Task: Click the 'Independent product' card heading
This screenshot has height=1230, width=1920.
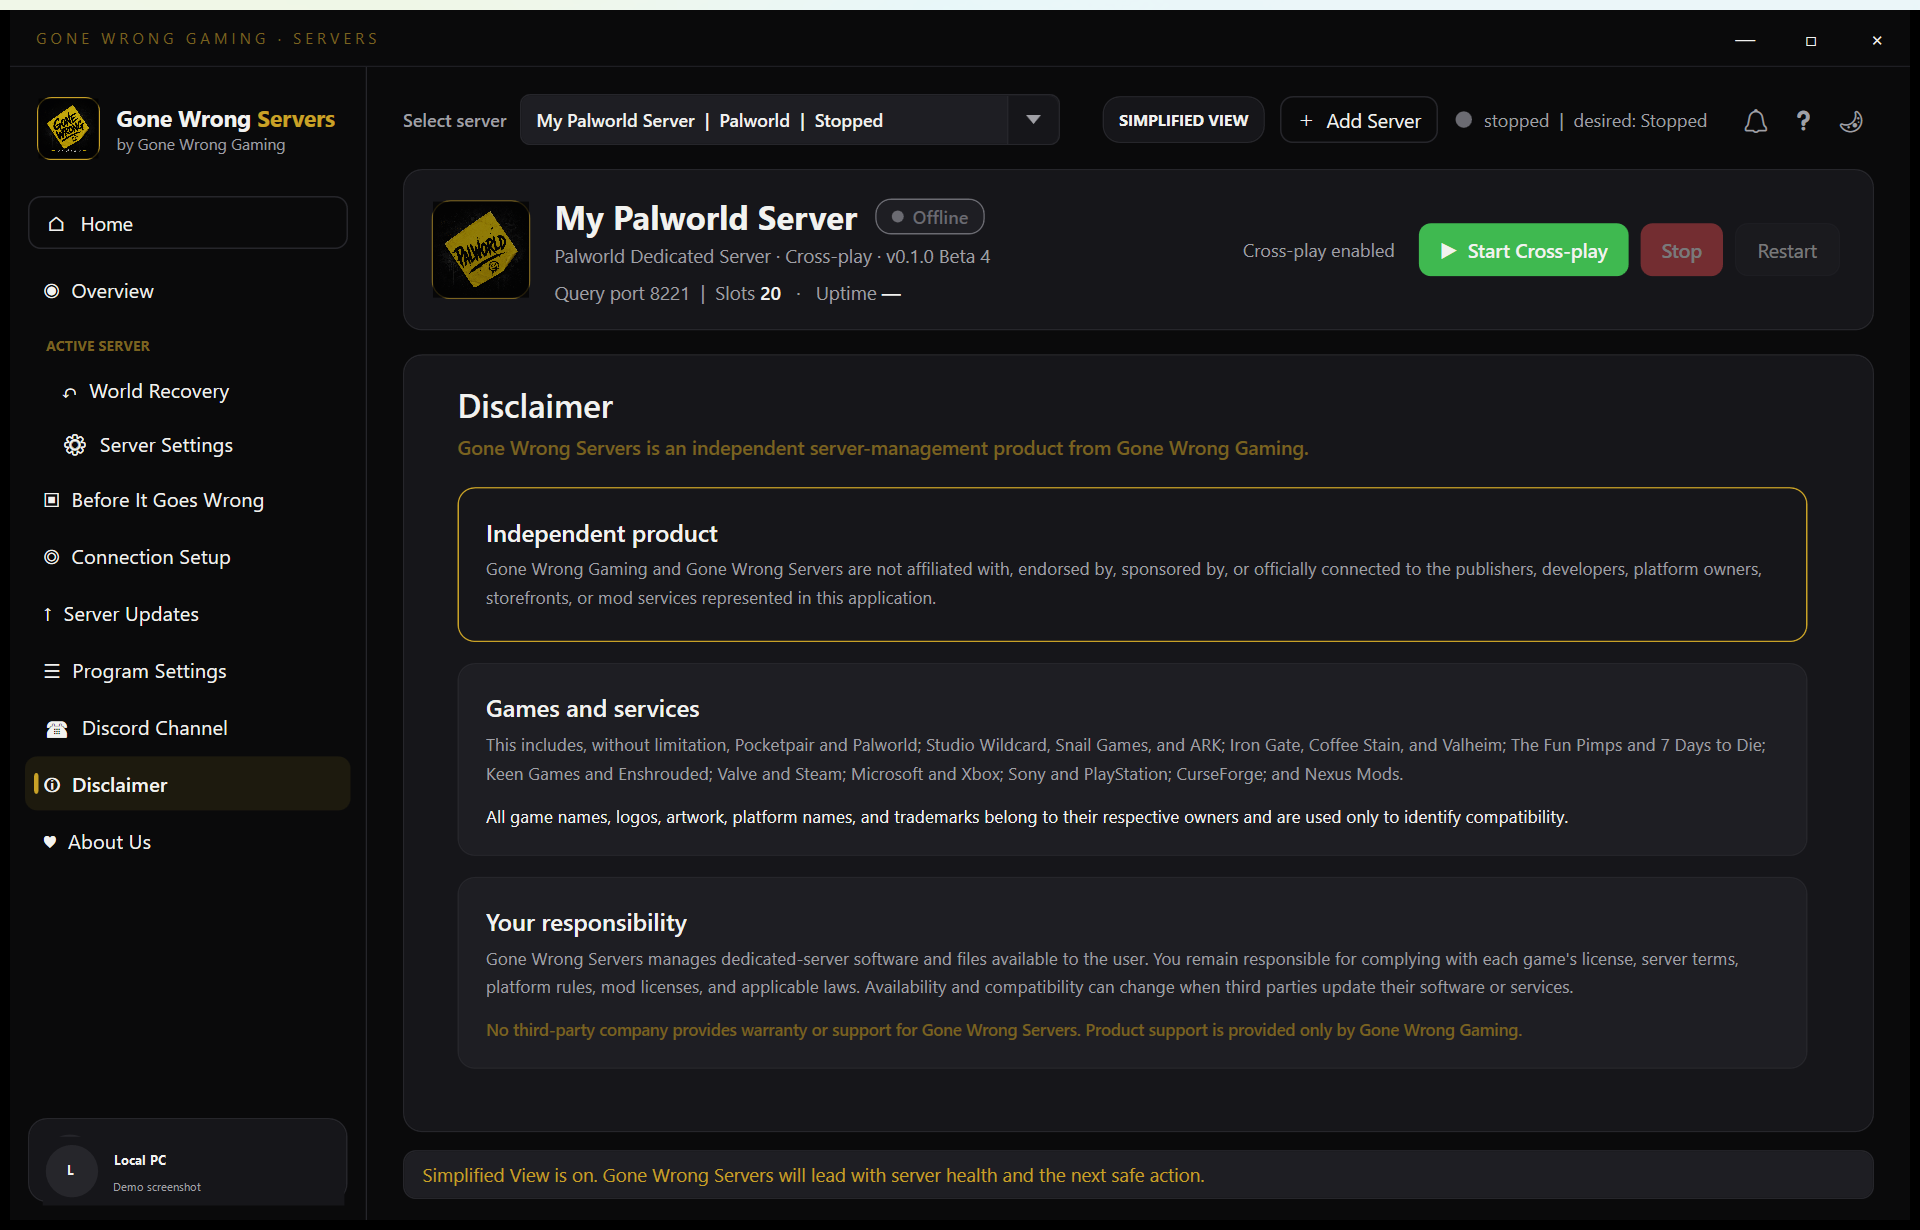Action: pos(602,534)
